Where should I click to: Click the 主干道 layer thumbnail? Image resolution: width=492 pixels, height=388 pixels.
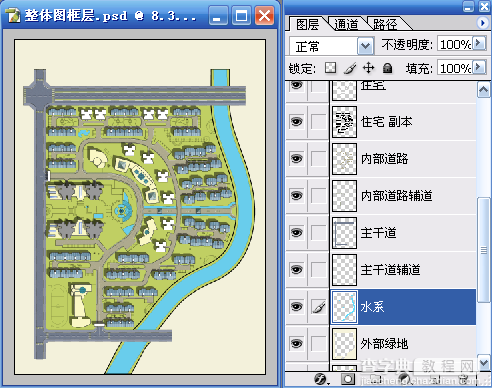(344, 233)
